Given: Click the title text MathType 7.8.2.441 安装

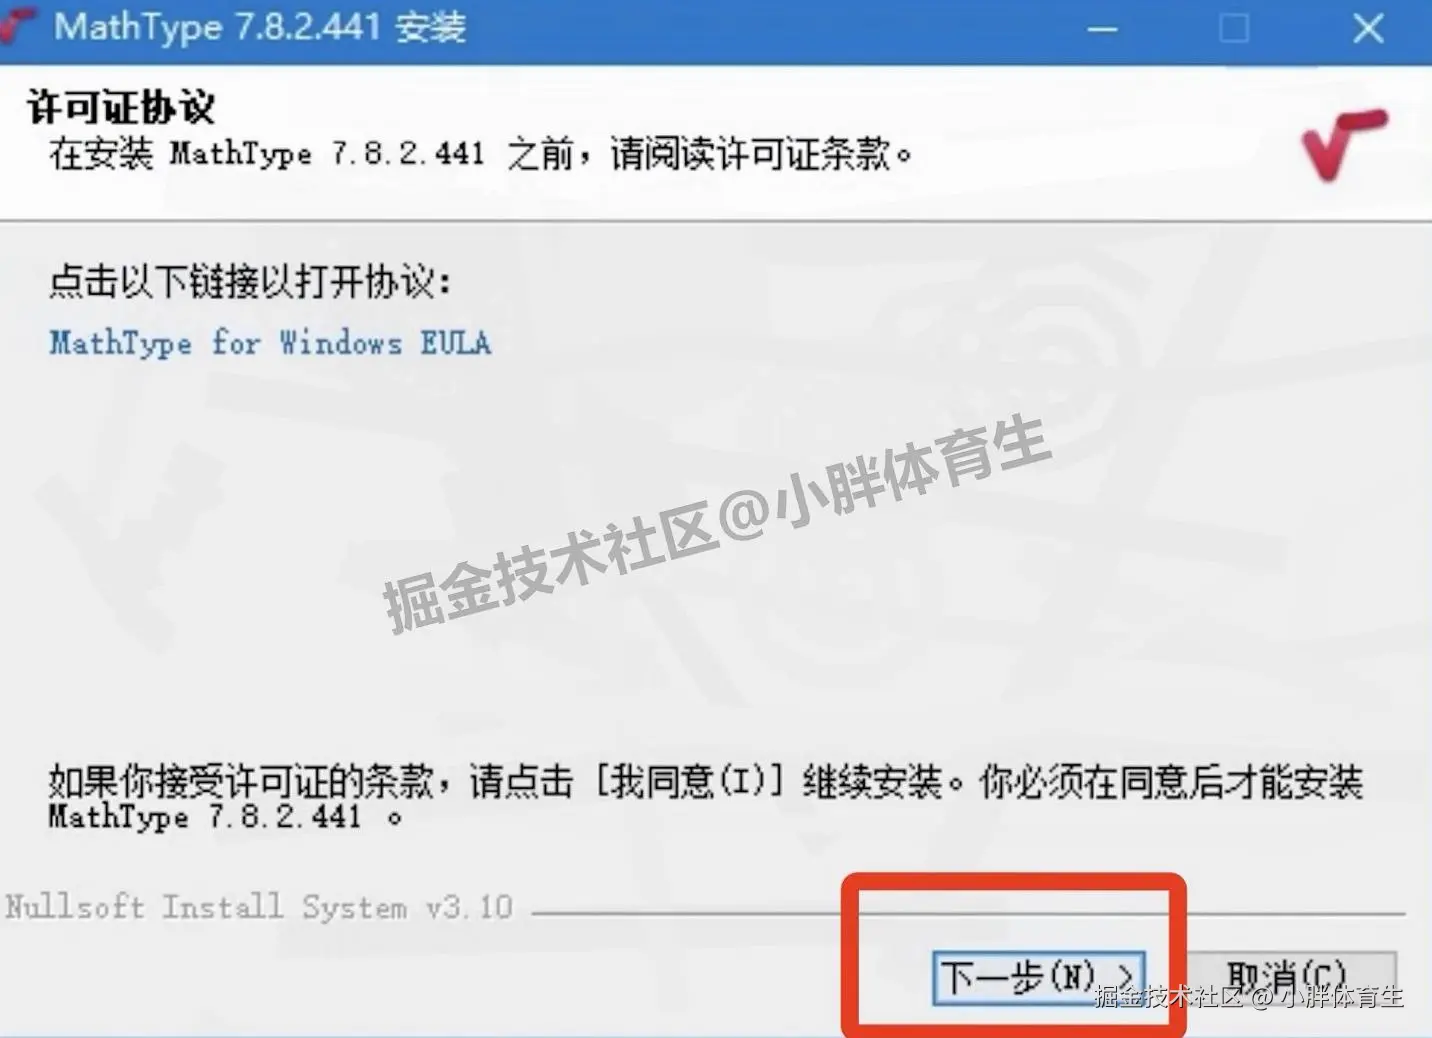Looking at the screenshot, I should tap(260, 27).
